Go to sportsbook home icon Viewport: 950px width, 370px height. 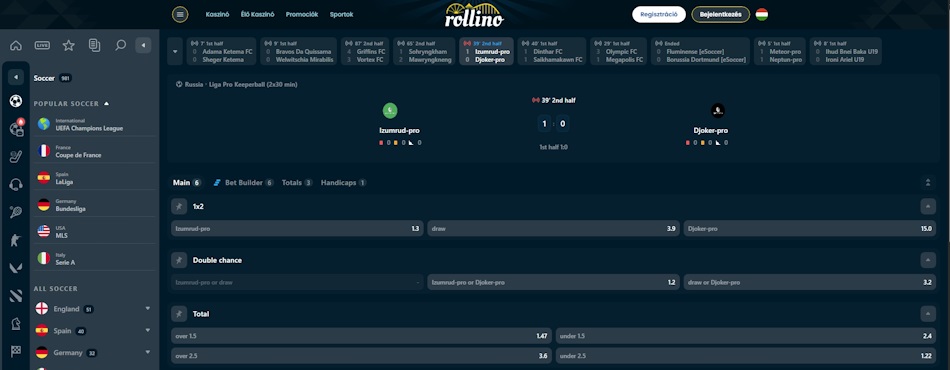click(x=16, y=45)
